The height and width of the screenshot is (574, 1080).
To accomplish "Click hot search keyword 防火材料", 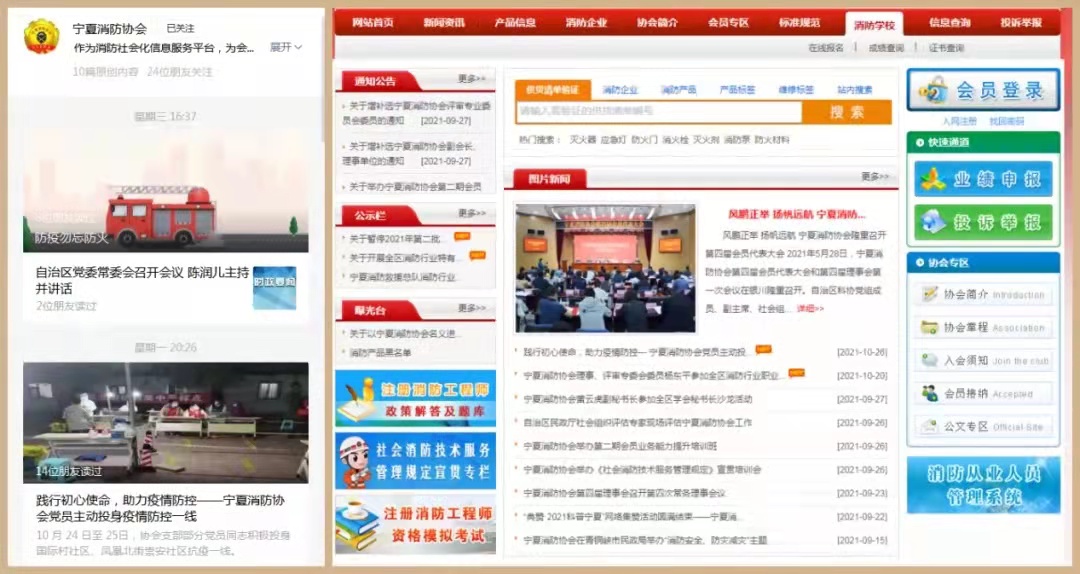I will [x=772, y=140].
